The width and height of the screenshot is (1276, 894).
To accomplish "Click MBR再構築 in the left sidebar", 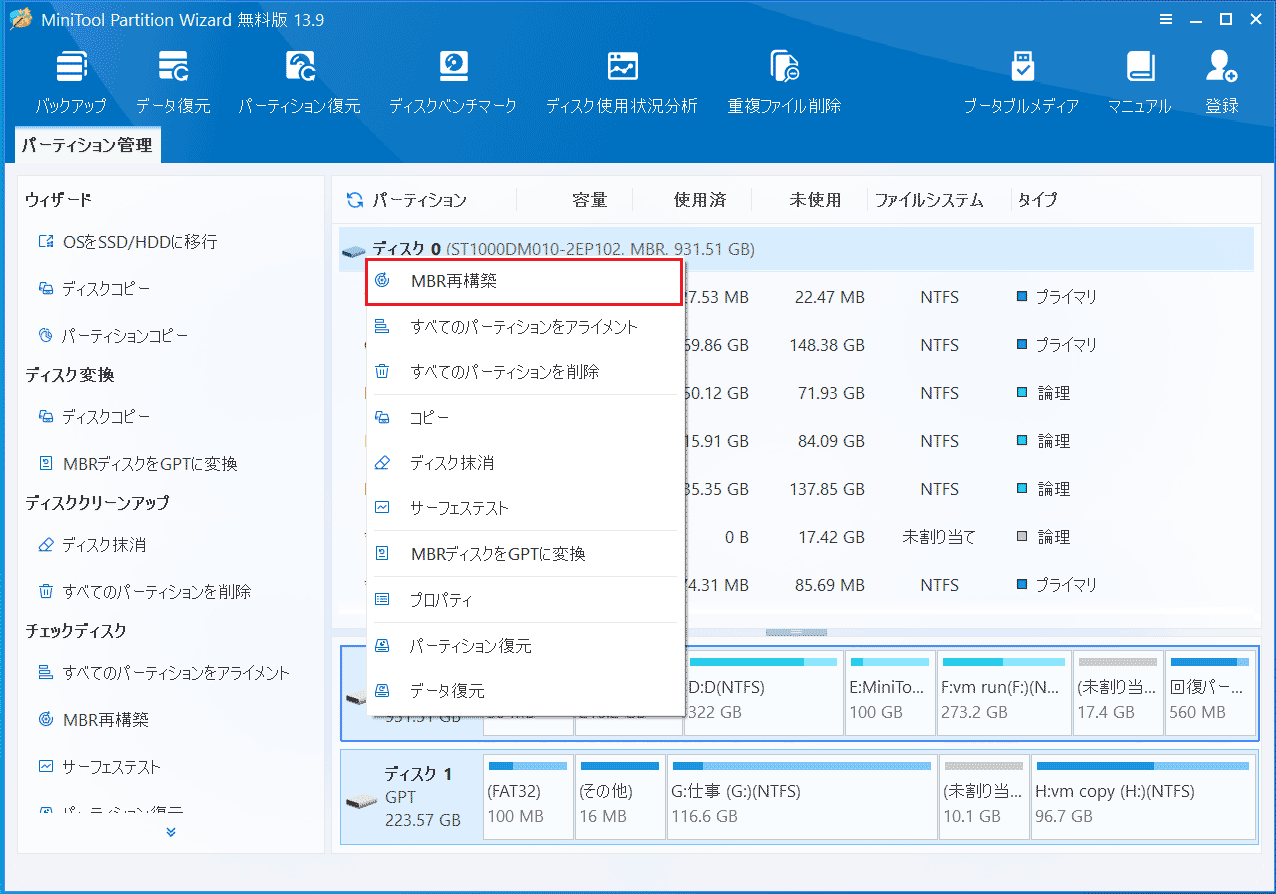I will [x=93, y=720].
